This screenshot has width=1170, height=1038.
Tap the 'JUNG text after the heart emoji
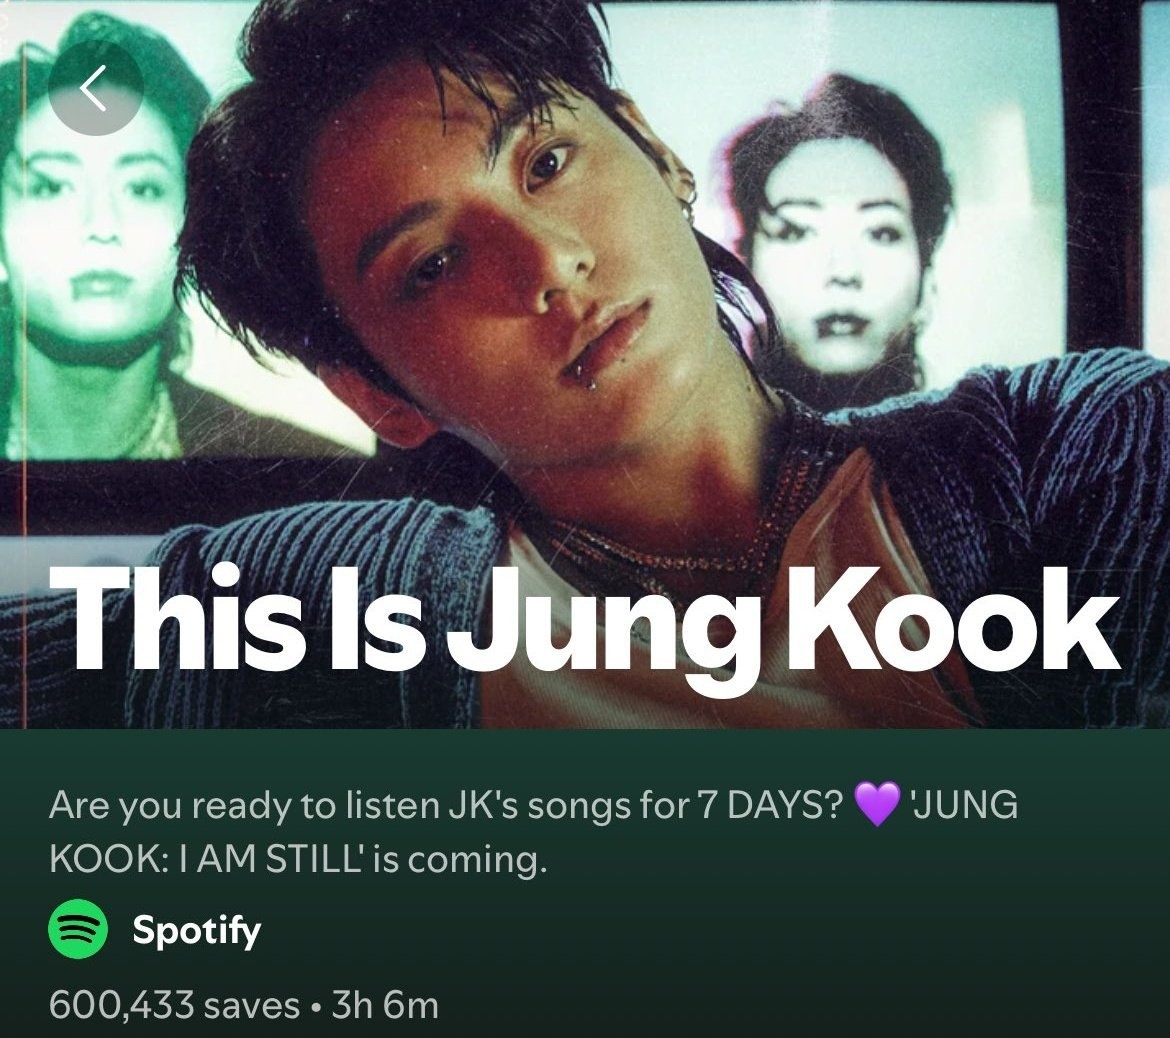(x=965, y=804)
